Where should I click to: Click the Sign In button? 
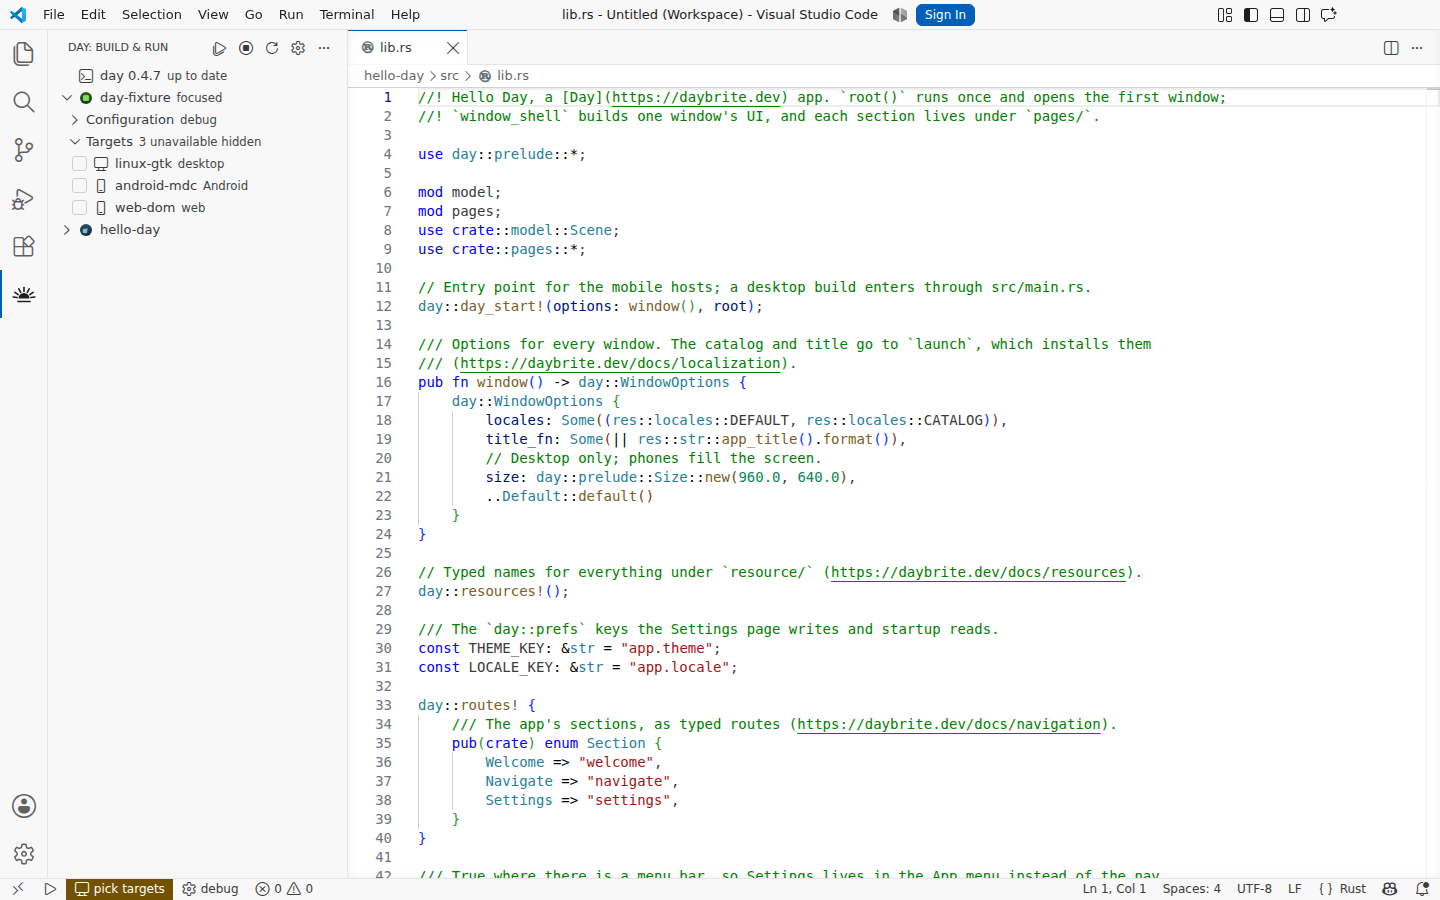[x=945, y=15]
